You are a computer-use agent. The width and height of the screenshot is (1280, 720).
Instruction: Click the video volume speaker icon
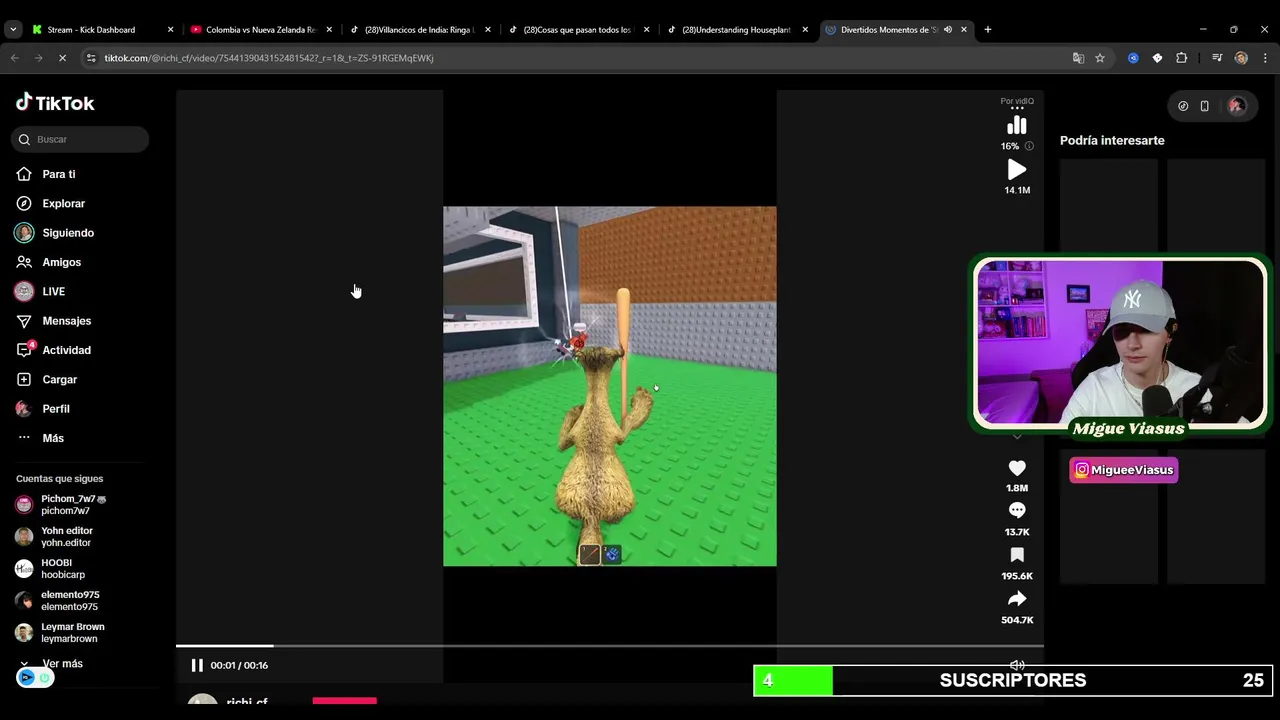(x=1017, y=665)
